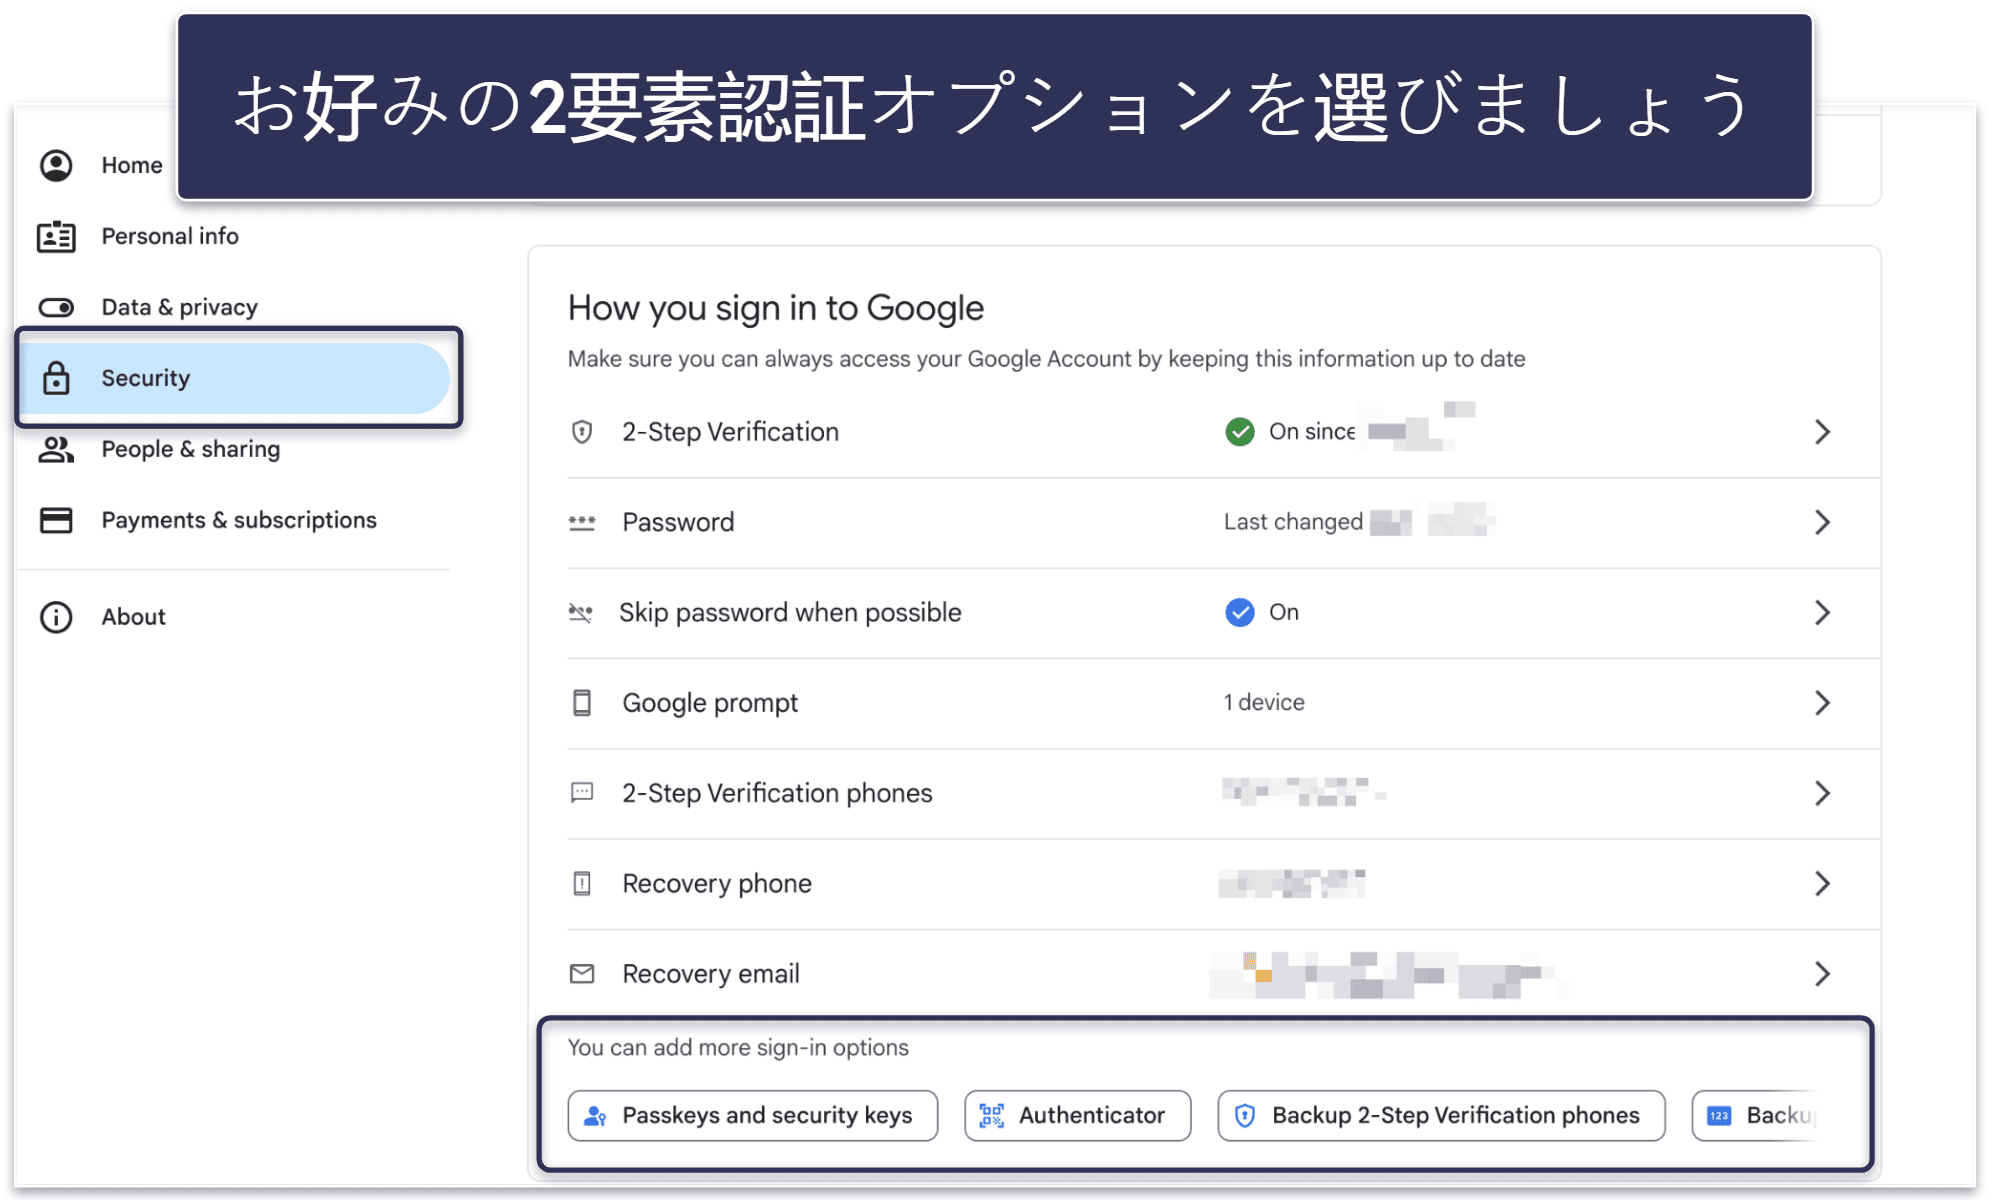Viewport: 1991px width, 1200px height.
Task: Click the Recovery email envelope icon
Action: pyautogui.click(x=582, y=974)
